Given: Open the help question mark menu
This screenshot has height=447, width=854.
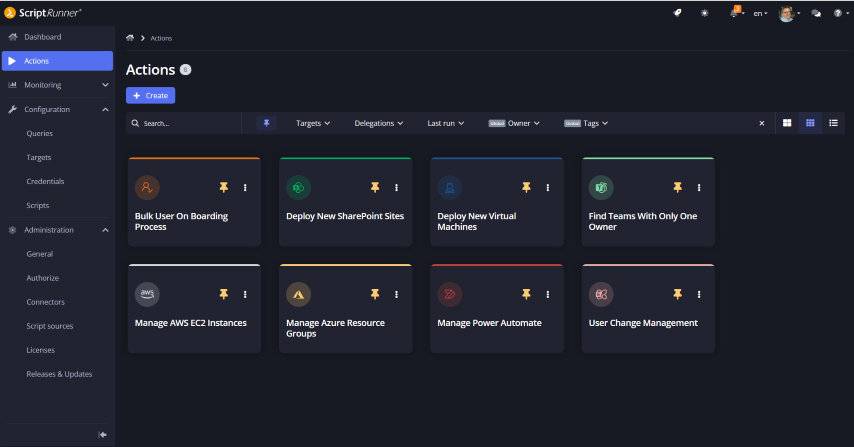Looking at the screenshot, I should pyautogui.click(x=839, y=14).
